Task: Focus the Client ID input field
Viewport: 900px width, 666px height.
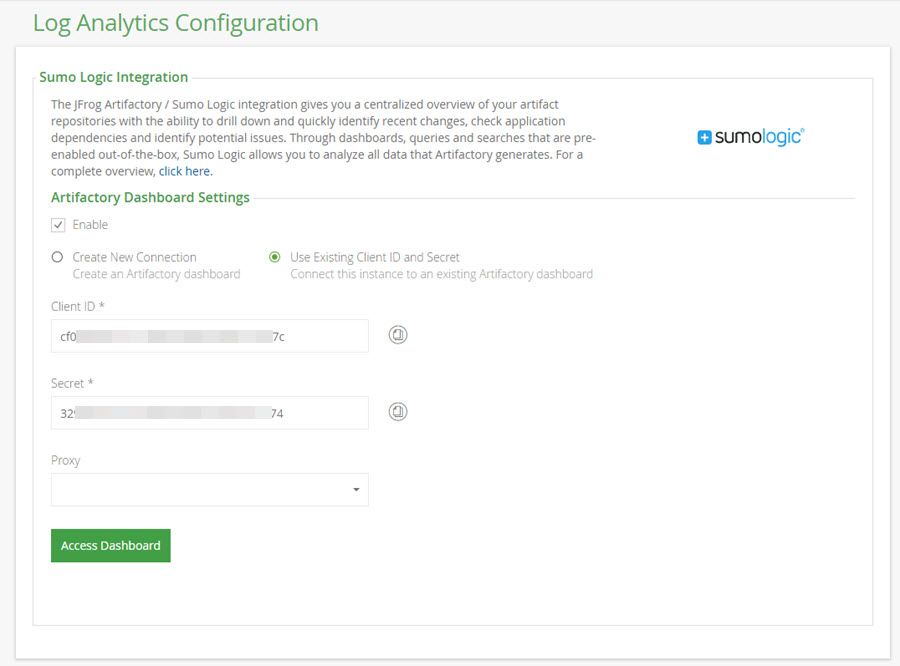Action: [x=210, y=336]
